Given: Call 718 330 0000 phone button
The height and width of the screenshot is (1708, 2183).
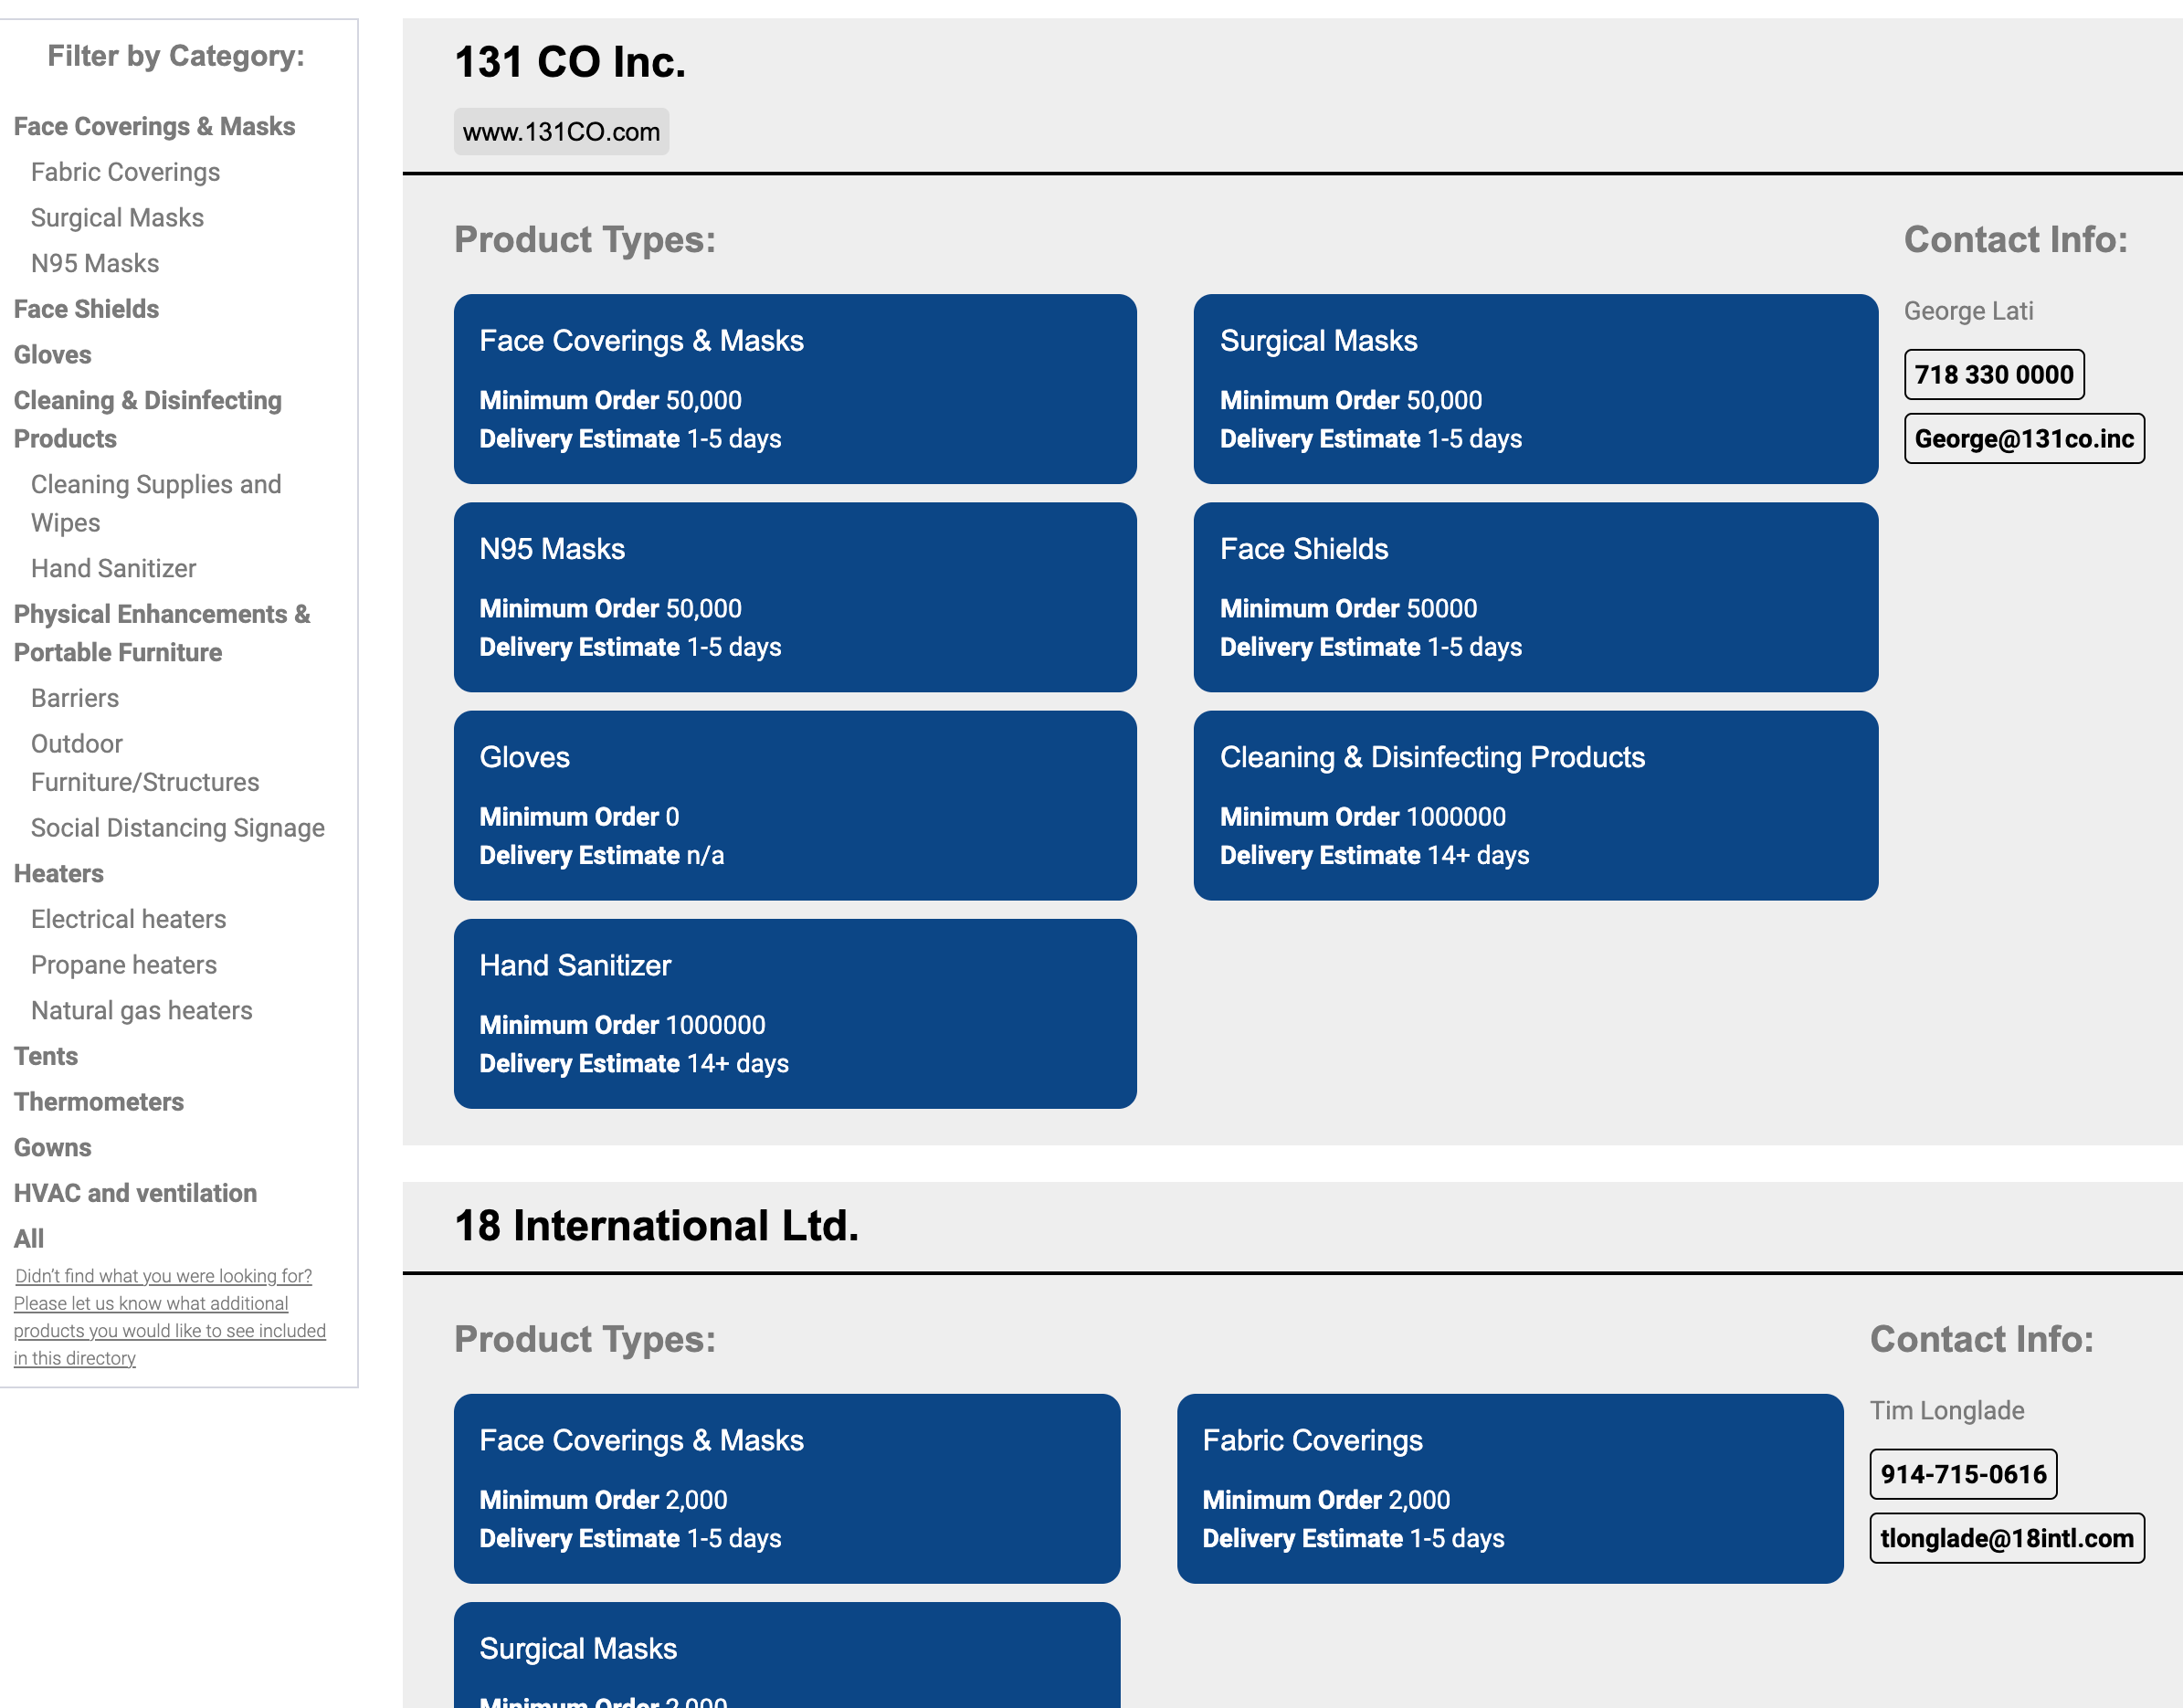Looking at the screenshot, I should pyautogui.click(x=1993, y=375).
